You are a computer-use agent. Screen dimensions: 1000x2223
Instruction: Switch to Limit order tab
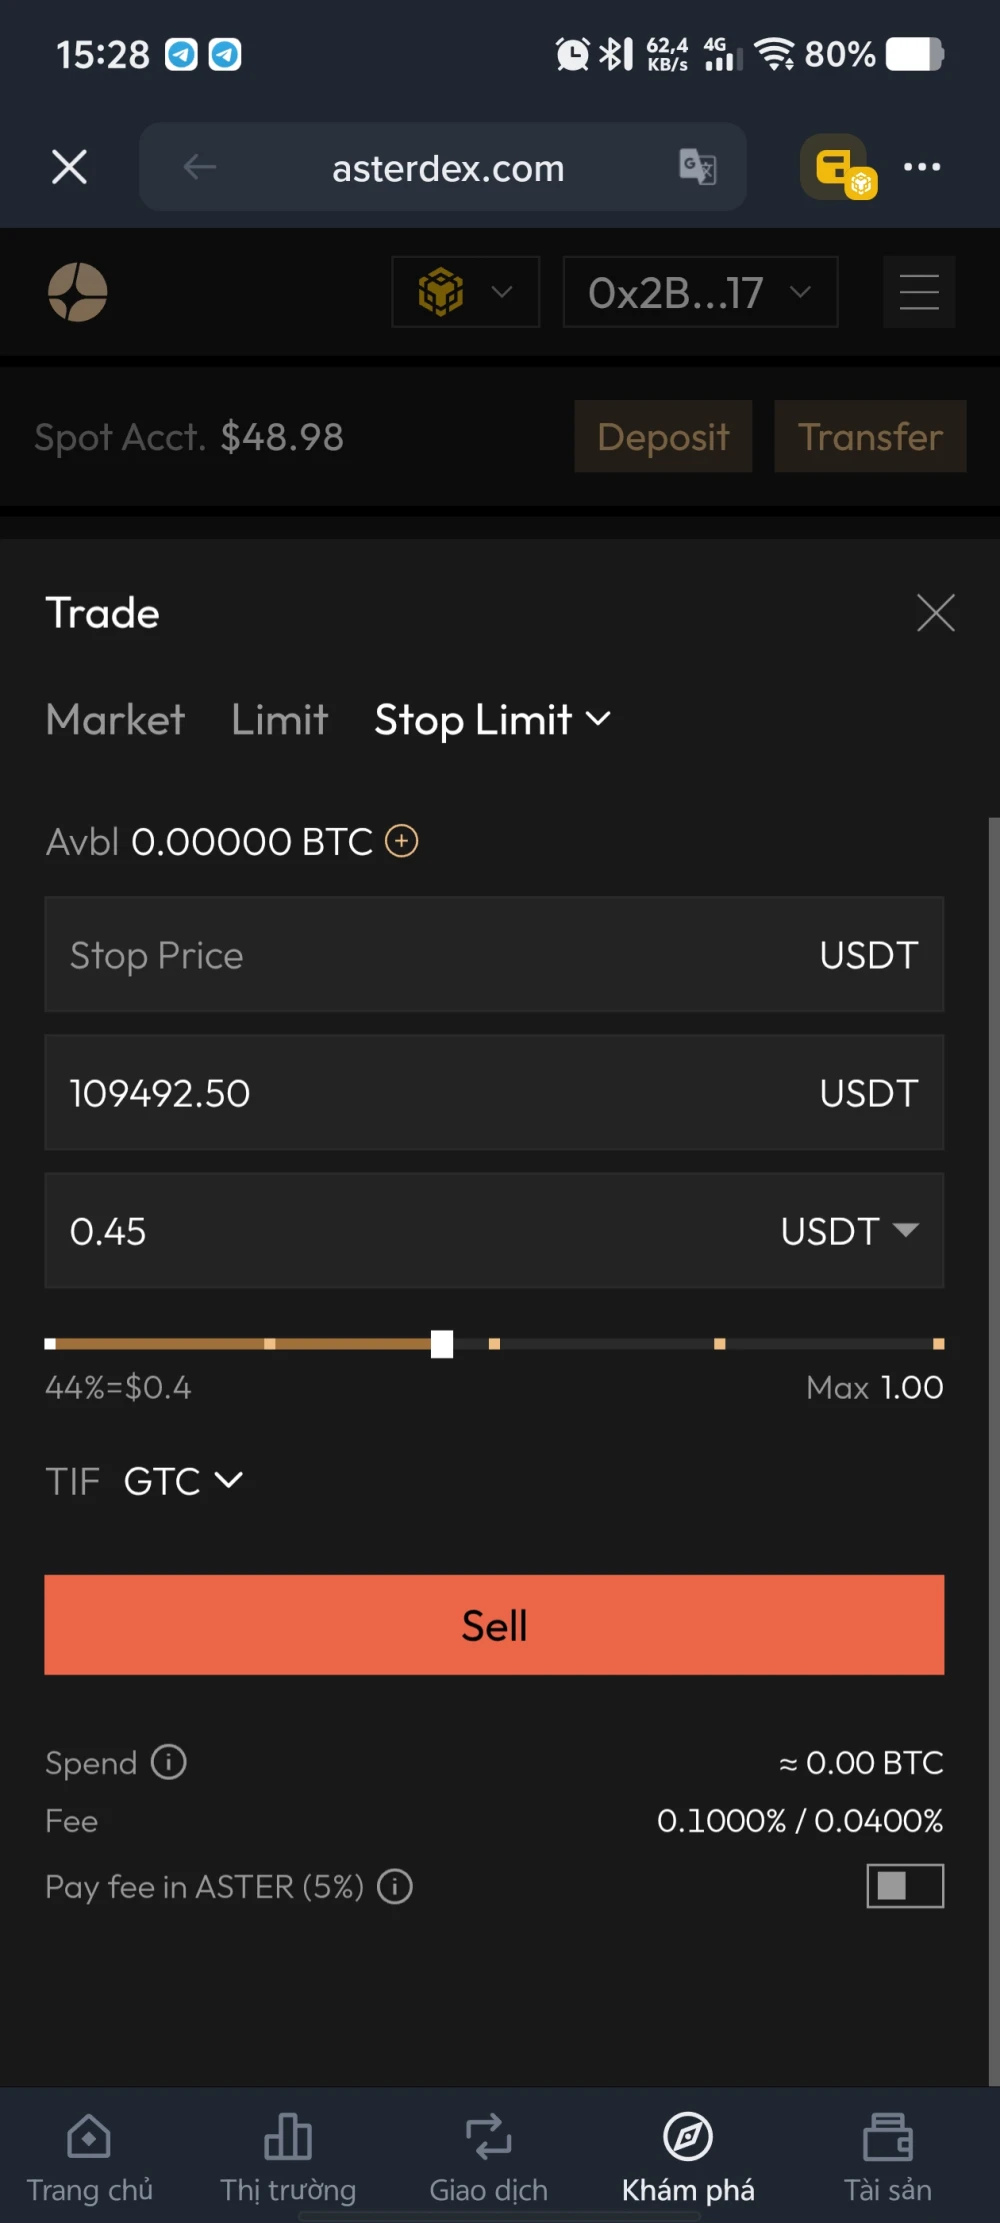(x=280, y=720)
